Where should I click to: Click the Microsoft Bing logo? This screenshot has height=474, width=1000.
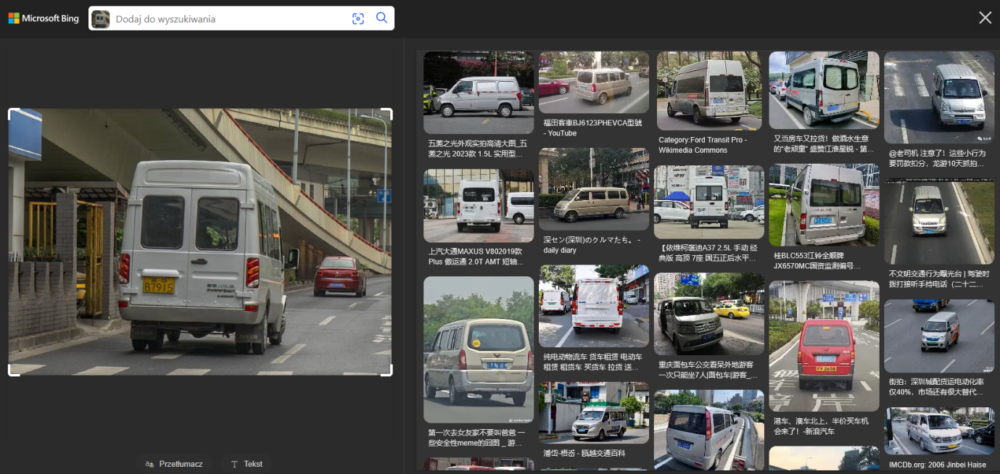click(x=42, y=18)
